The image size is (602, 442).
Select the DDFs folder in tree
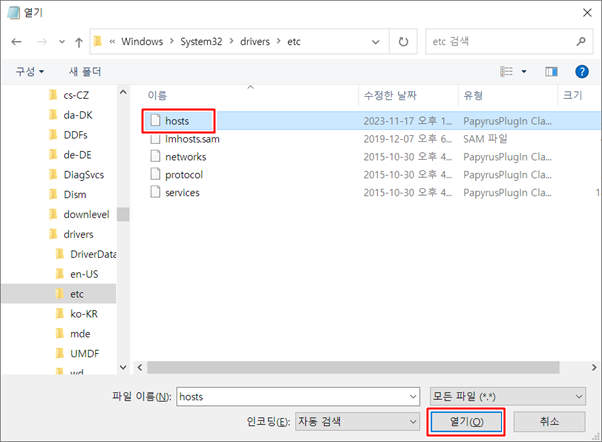(76, 135)
